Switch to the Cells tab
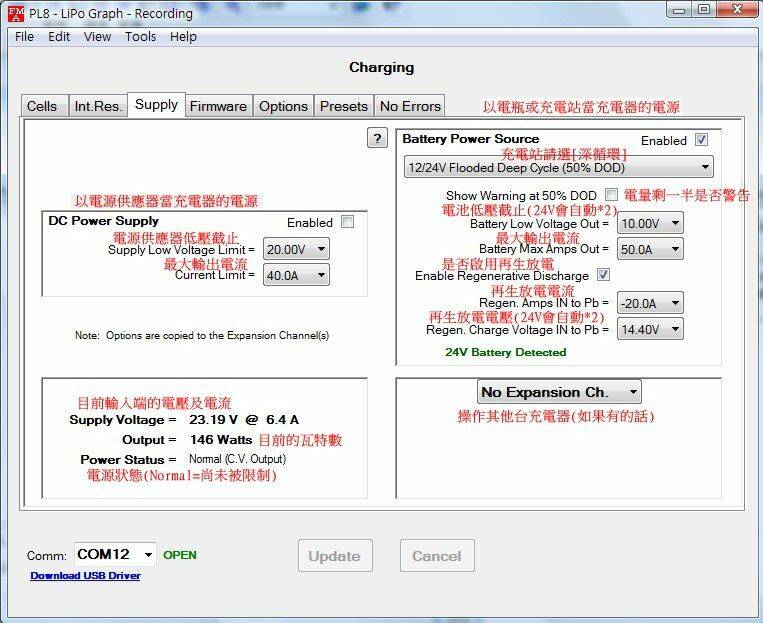The image size is (763, 623). point(42,106)
